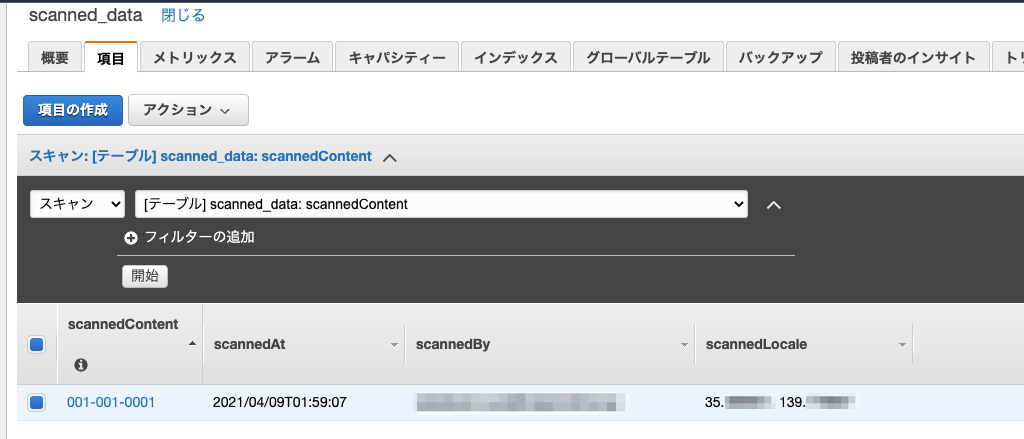1024x439 pixels.
Task: Collapse the scan panel with the dark-bar chevron
Action: coord(773,205)
